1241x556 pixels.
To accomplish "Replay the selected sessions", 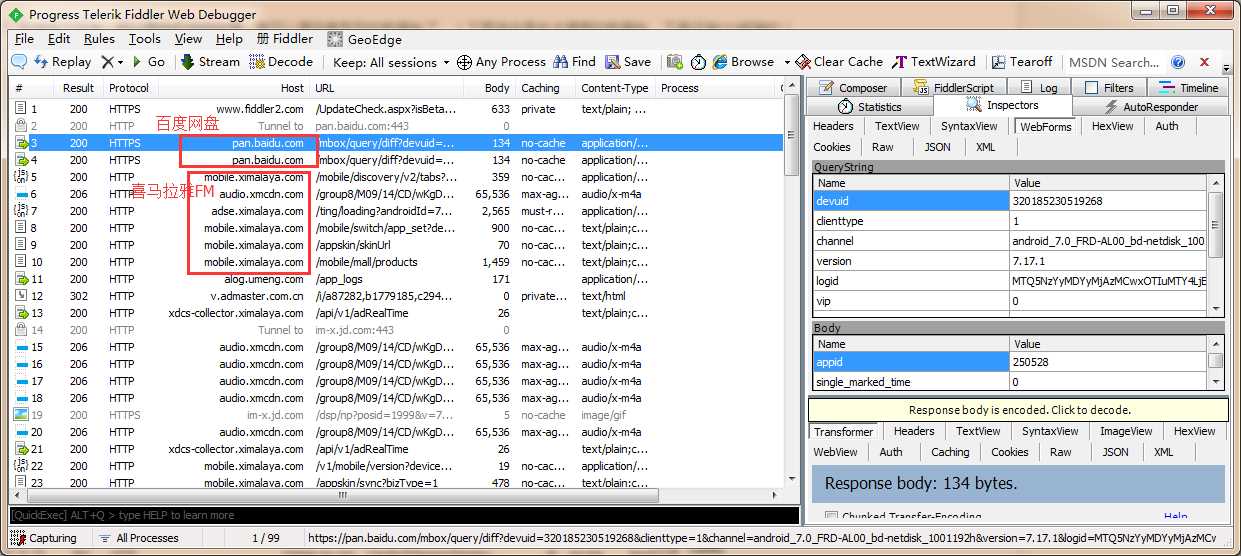I will click(x=62, y=62).
